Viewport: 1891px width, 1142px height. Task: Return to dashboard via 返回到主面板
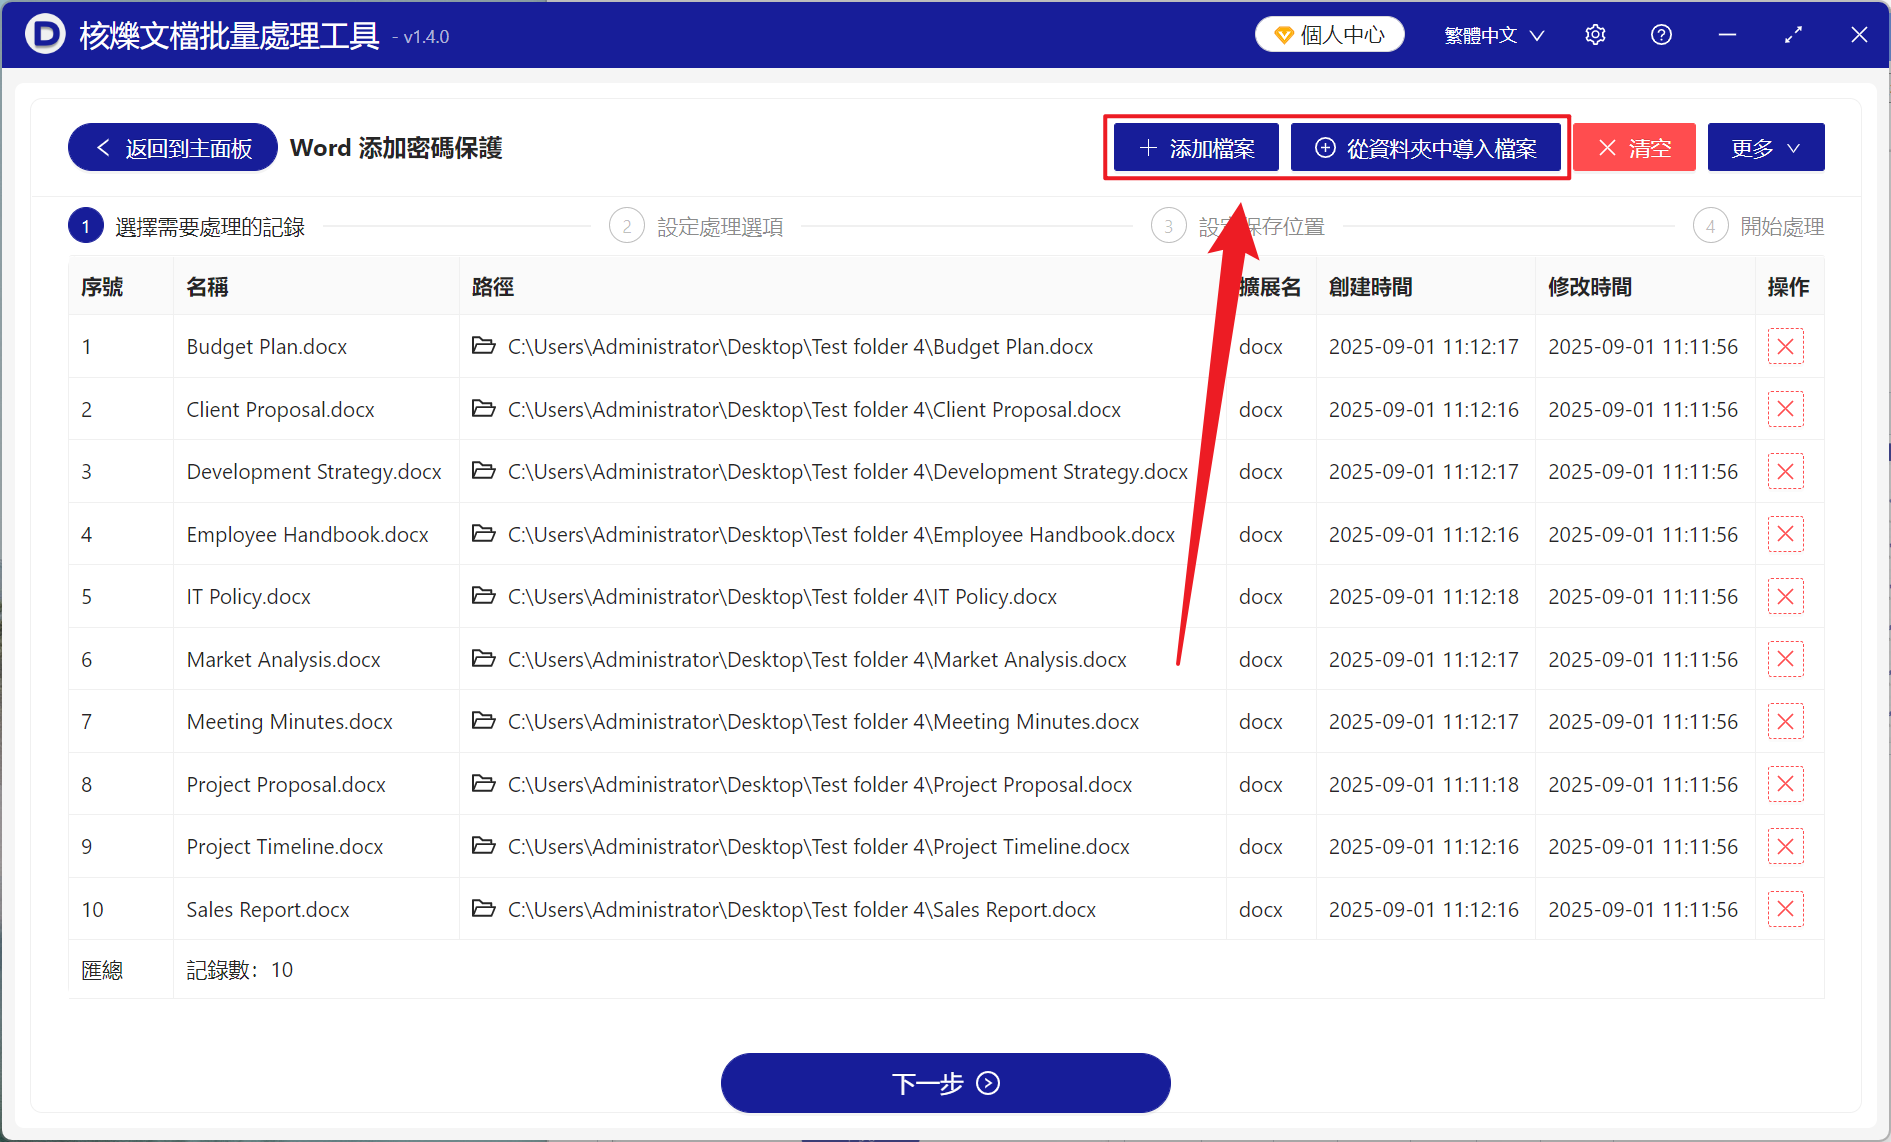(x=171, y=147)
